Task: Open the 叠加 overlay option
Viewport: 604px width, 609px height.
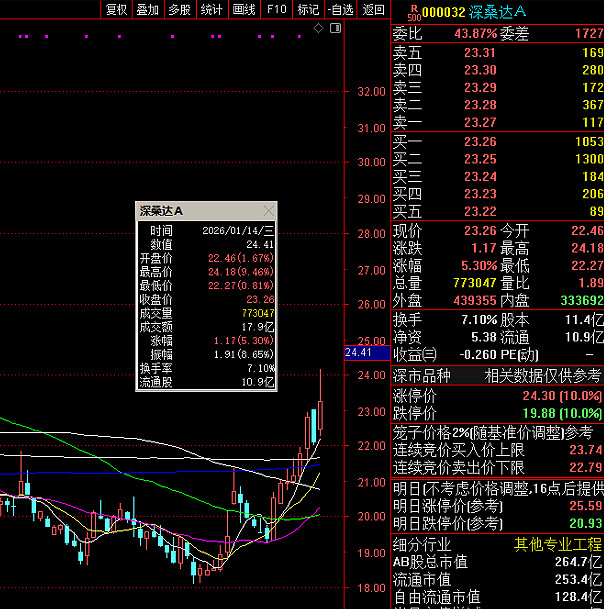Action: point(148,10)
